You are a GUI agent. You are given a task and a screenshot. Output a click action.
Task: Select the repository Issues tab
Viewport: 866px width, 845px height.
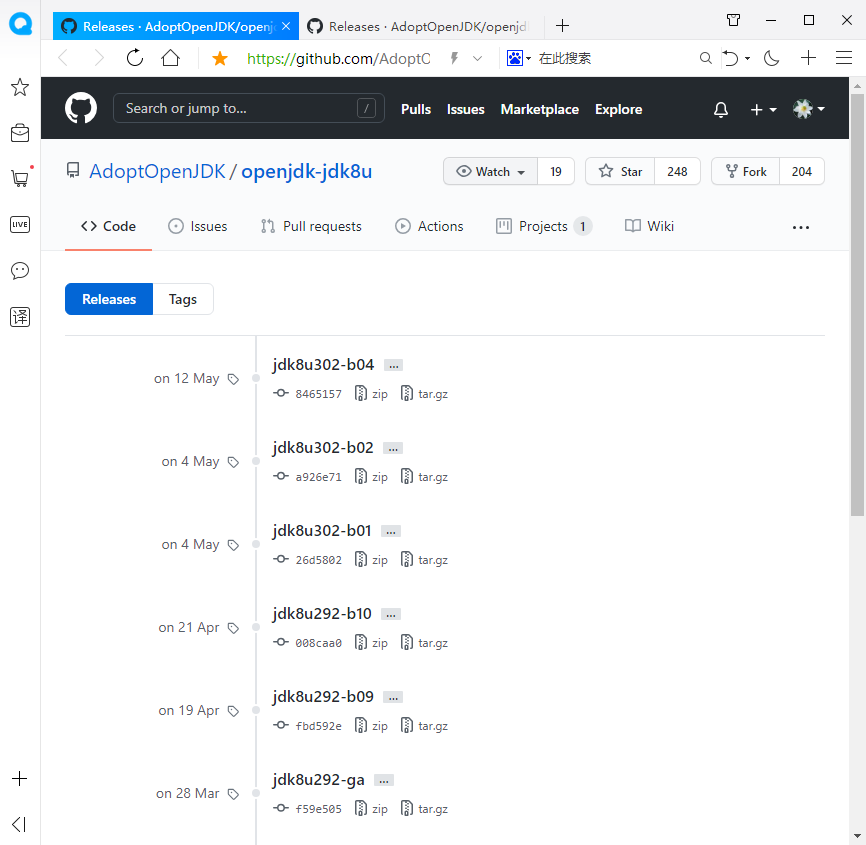198,226
